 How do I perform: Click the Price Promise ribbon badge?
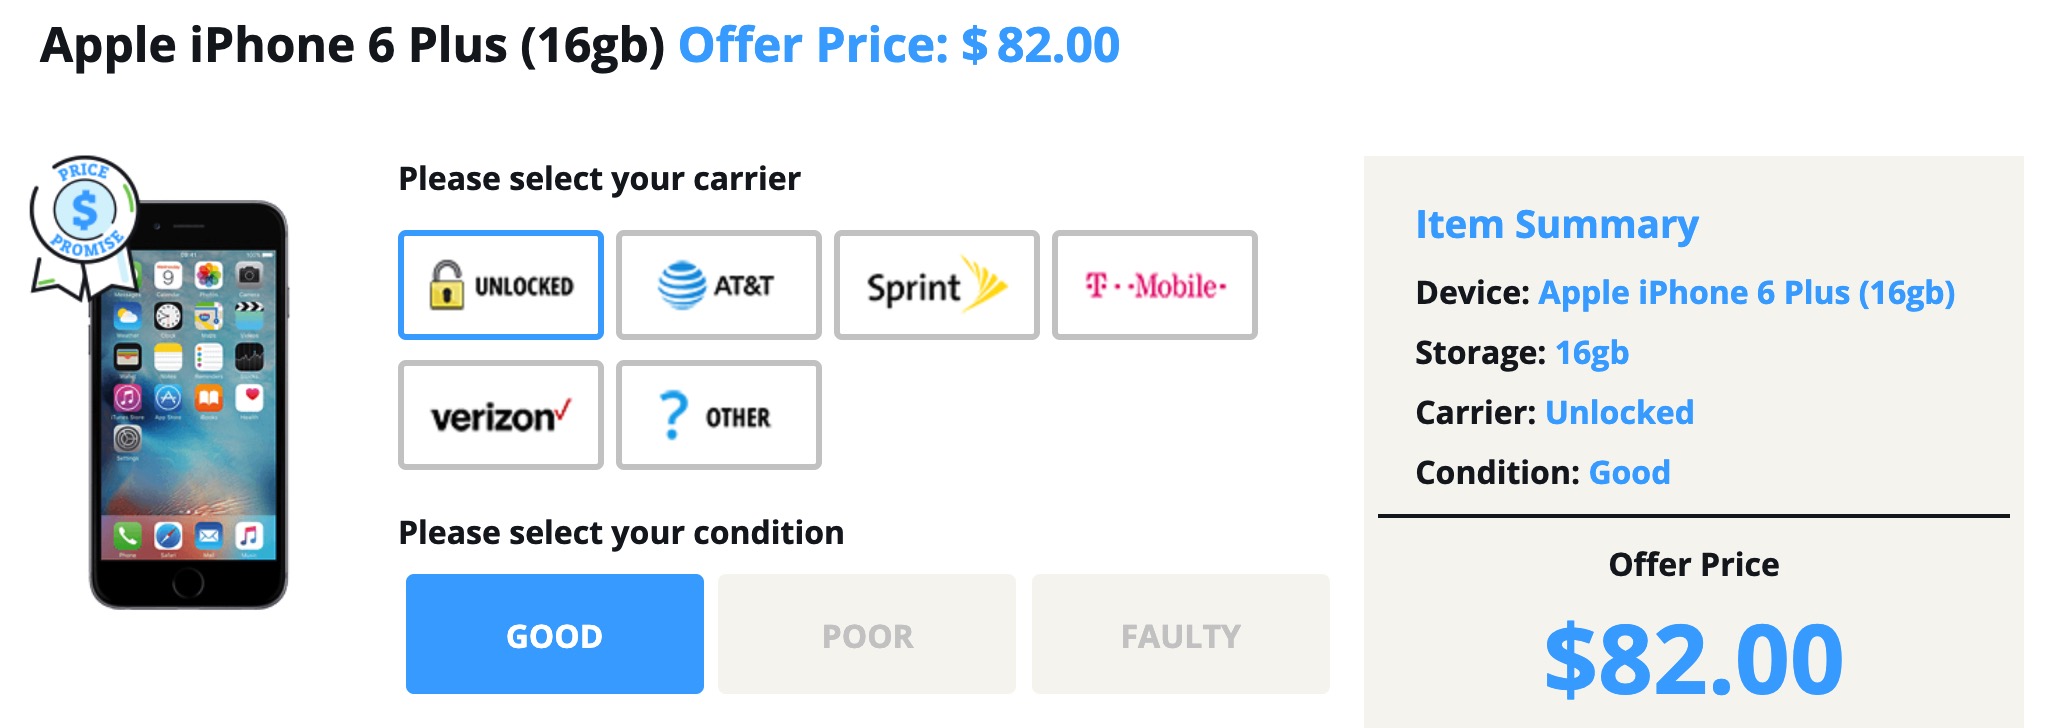[82, 215]
